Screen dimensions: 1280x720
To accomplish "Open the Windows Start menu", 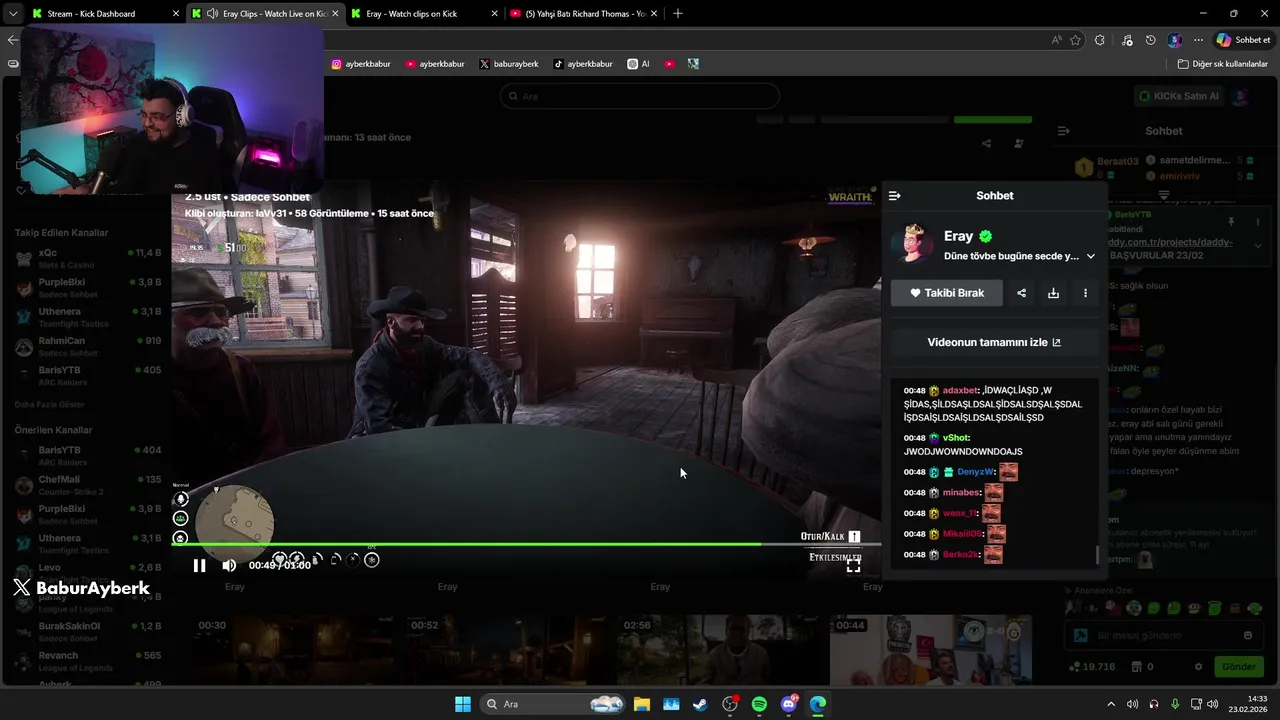I will (463, 704).
